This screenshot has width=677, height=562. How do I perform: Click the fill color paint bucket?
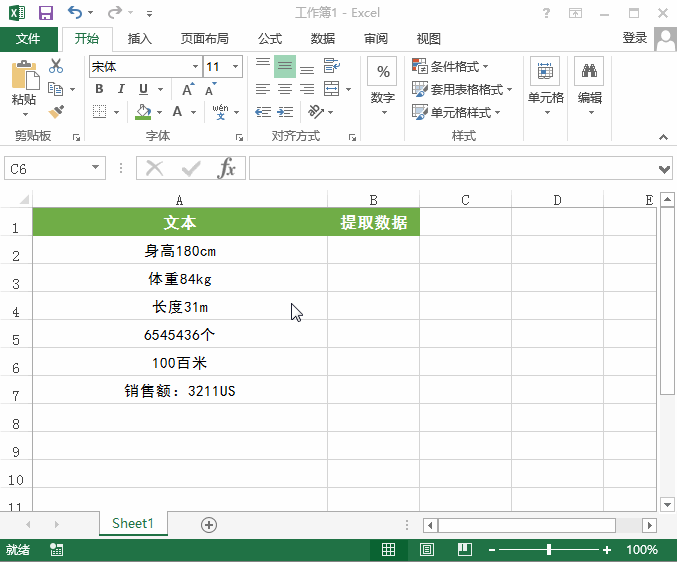tap(144, 112)
